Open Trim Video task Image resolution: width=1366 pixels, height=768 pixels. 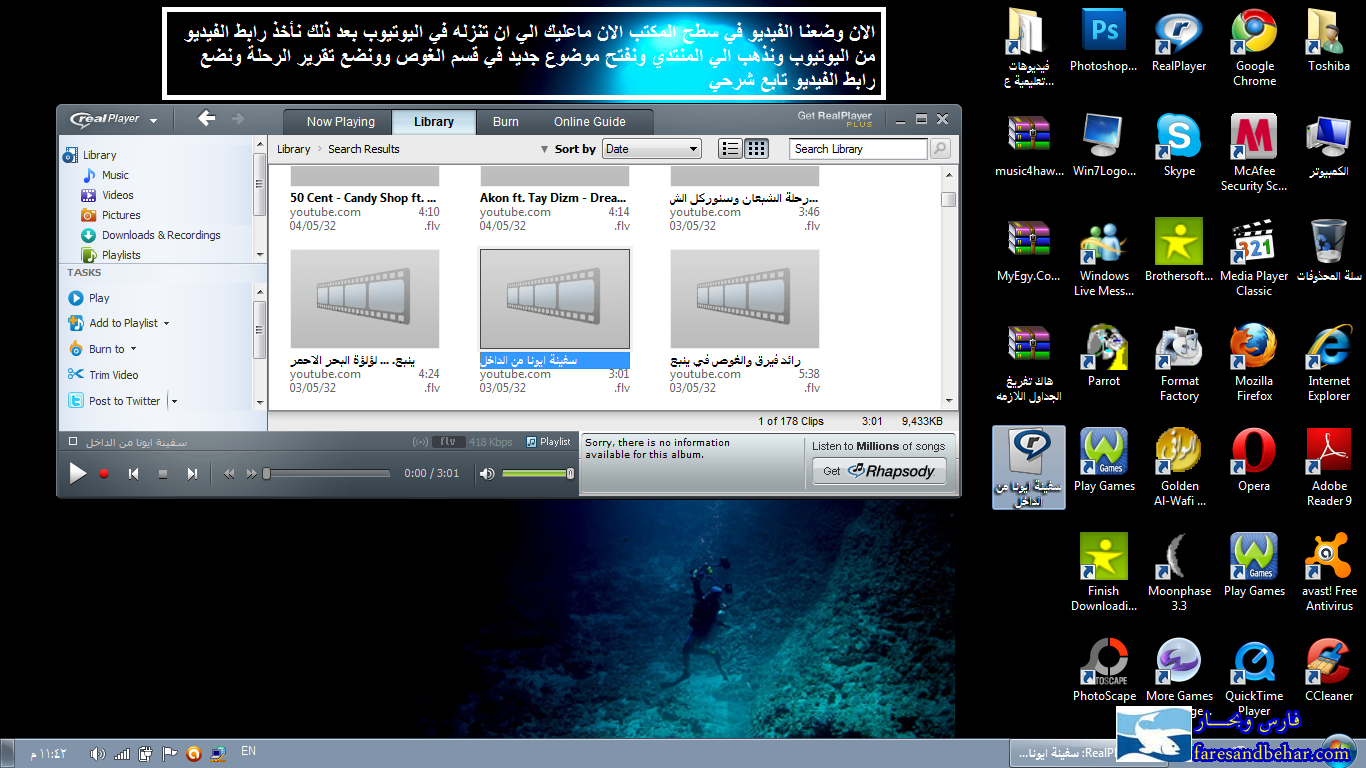(x=113, y=375)
